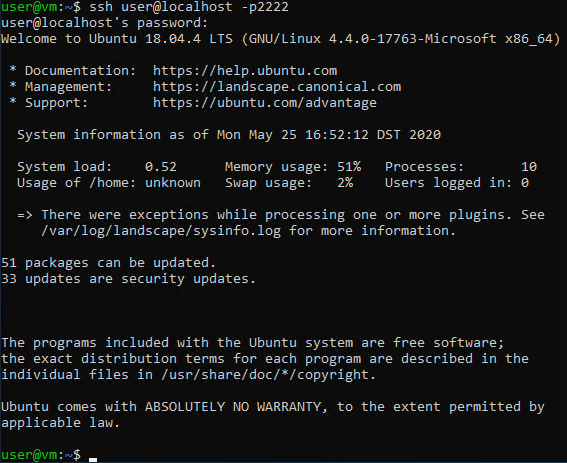Viewport: 567px width, 463px height.
Task: Click the Usage of /home unknown value
Action: click(x=173, y=183)
